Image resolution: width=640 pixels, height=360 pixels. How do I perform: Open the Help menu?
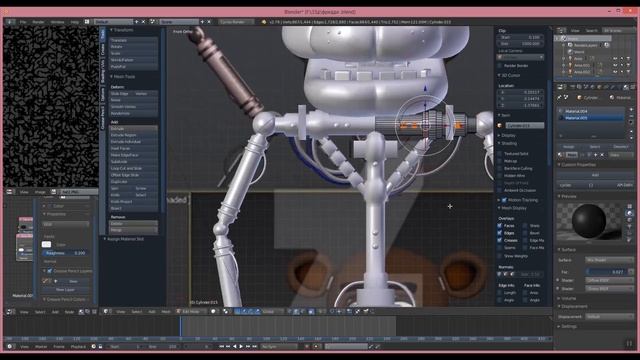75,22
